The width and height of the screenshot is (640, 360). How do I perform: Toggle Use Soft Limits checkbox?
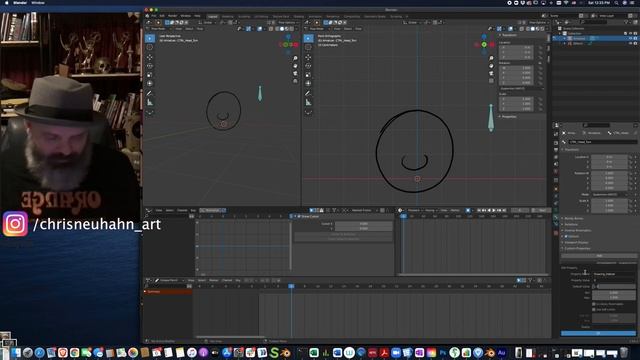[594, 309]
